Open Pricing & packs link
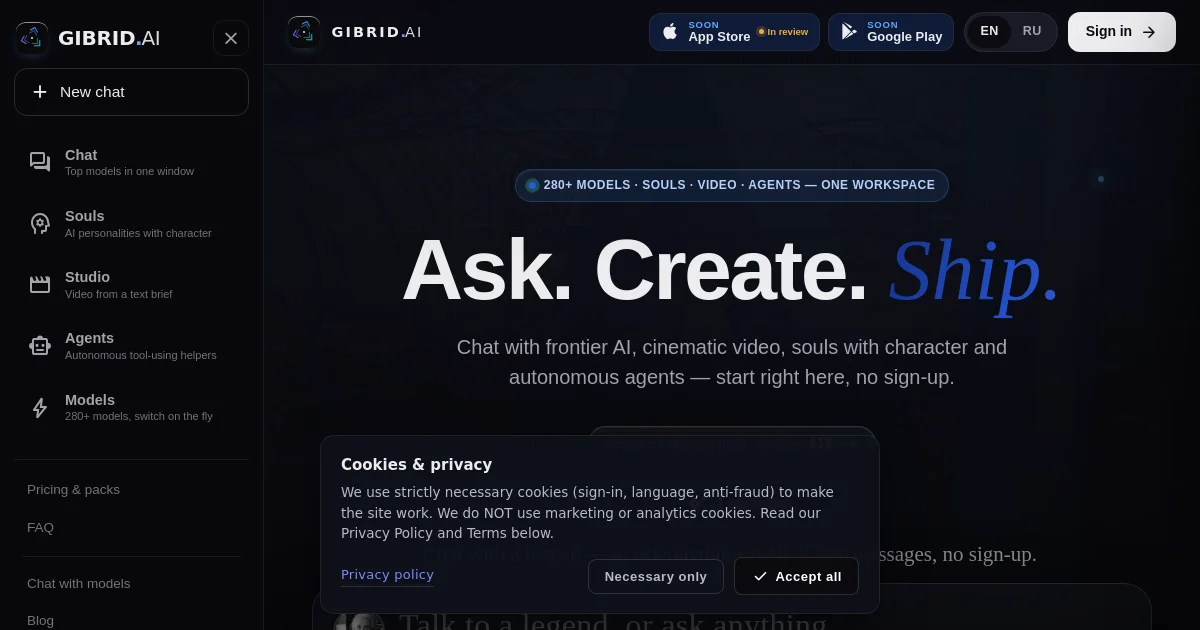The height and width of the screenshot is (630, 1200). click(73, 490)
